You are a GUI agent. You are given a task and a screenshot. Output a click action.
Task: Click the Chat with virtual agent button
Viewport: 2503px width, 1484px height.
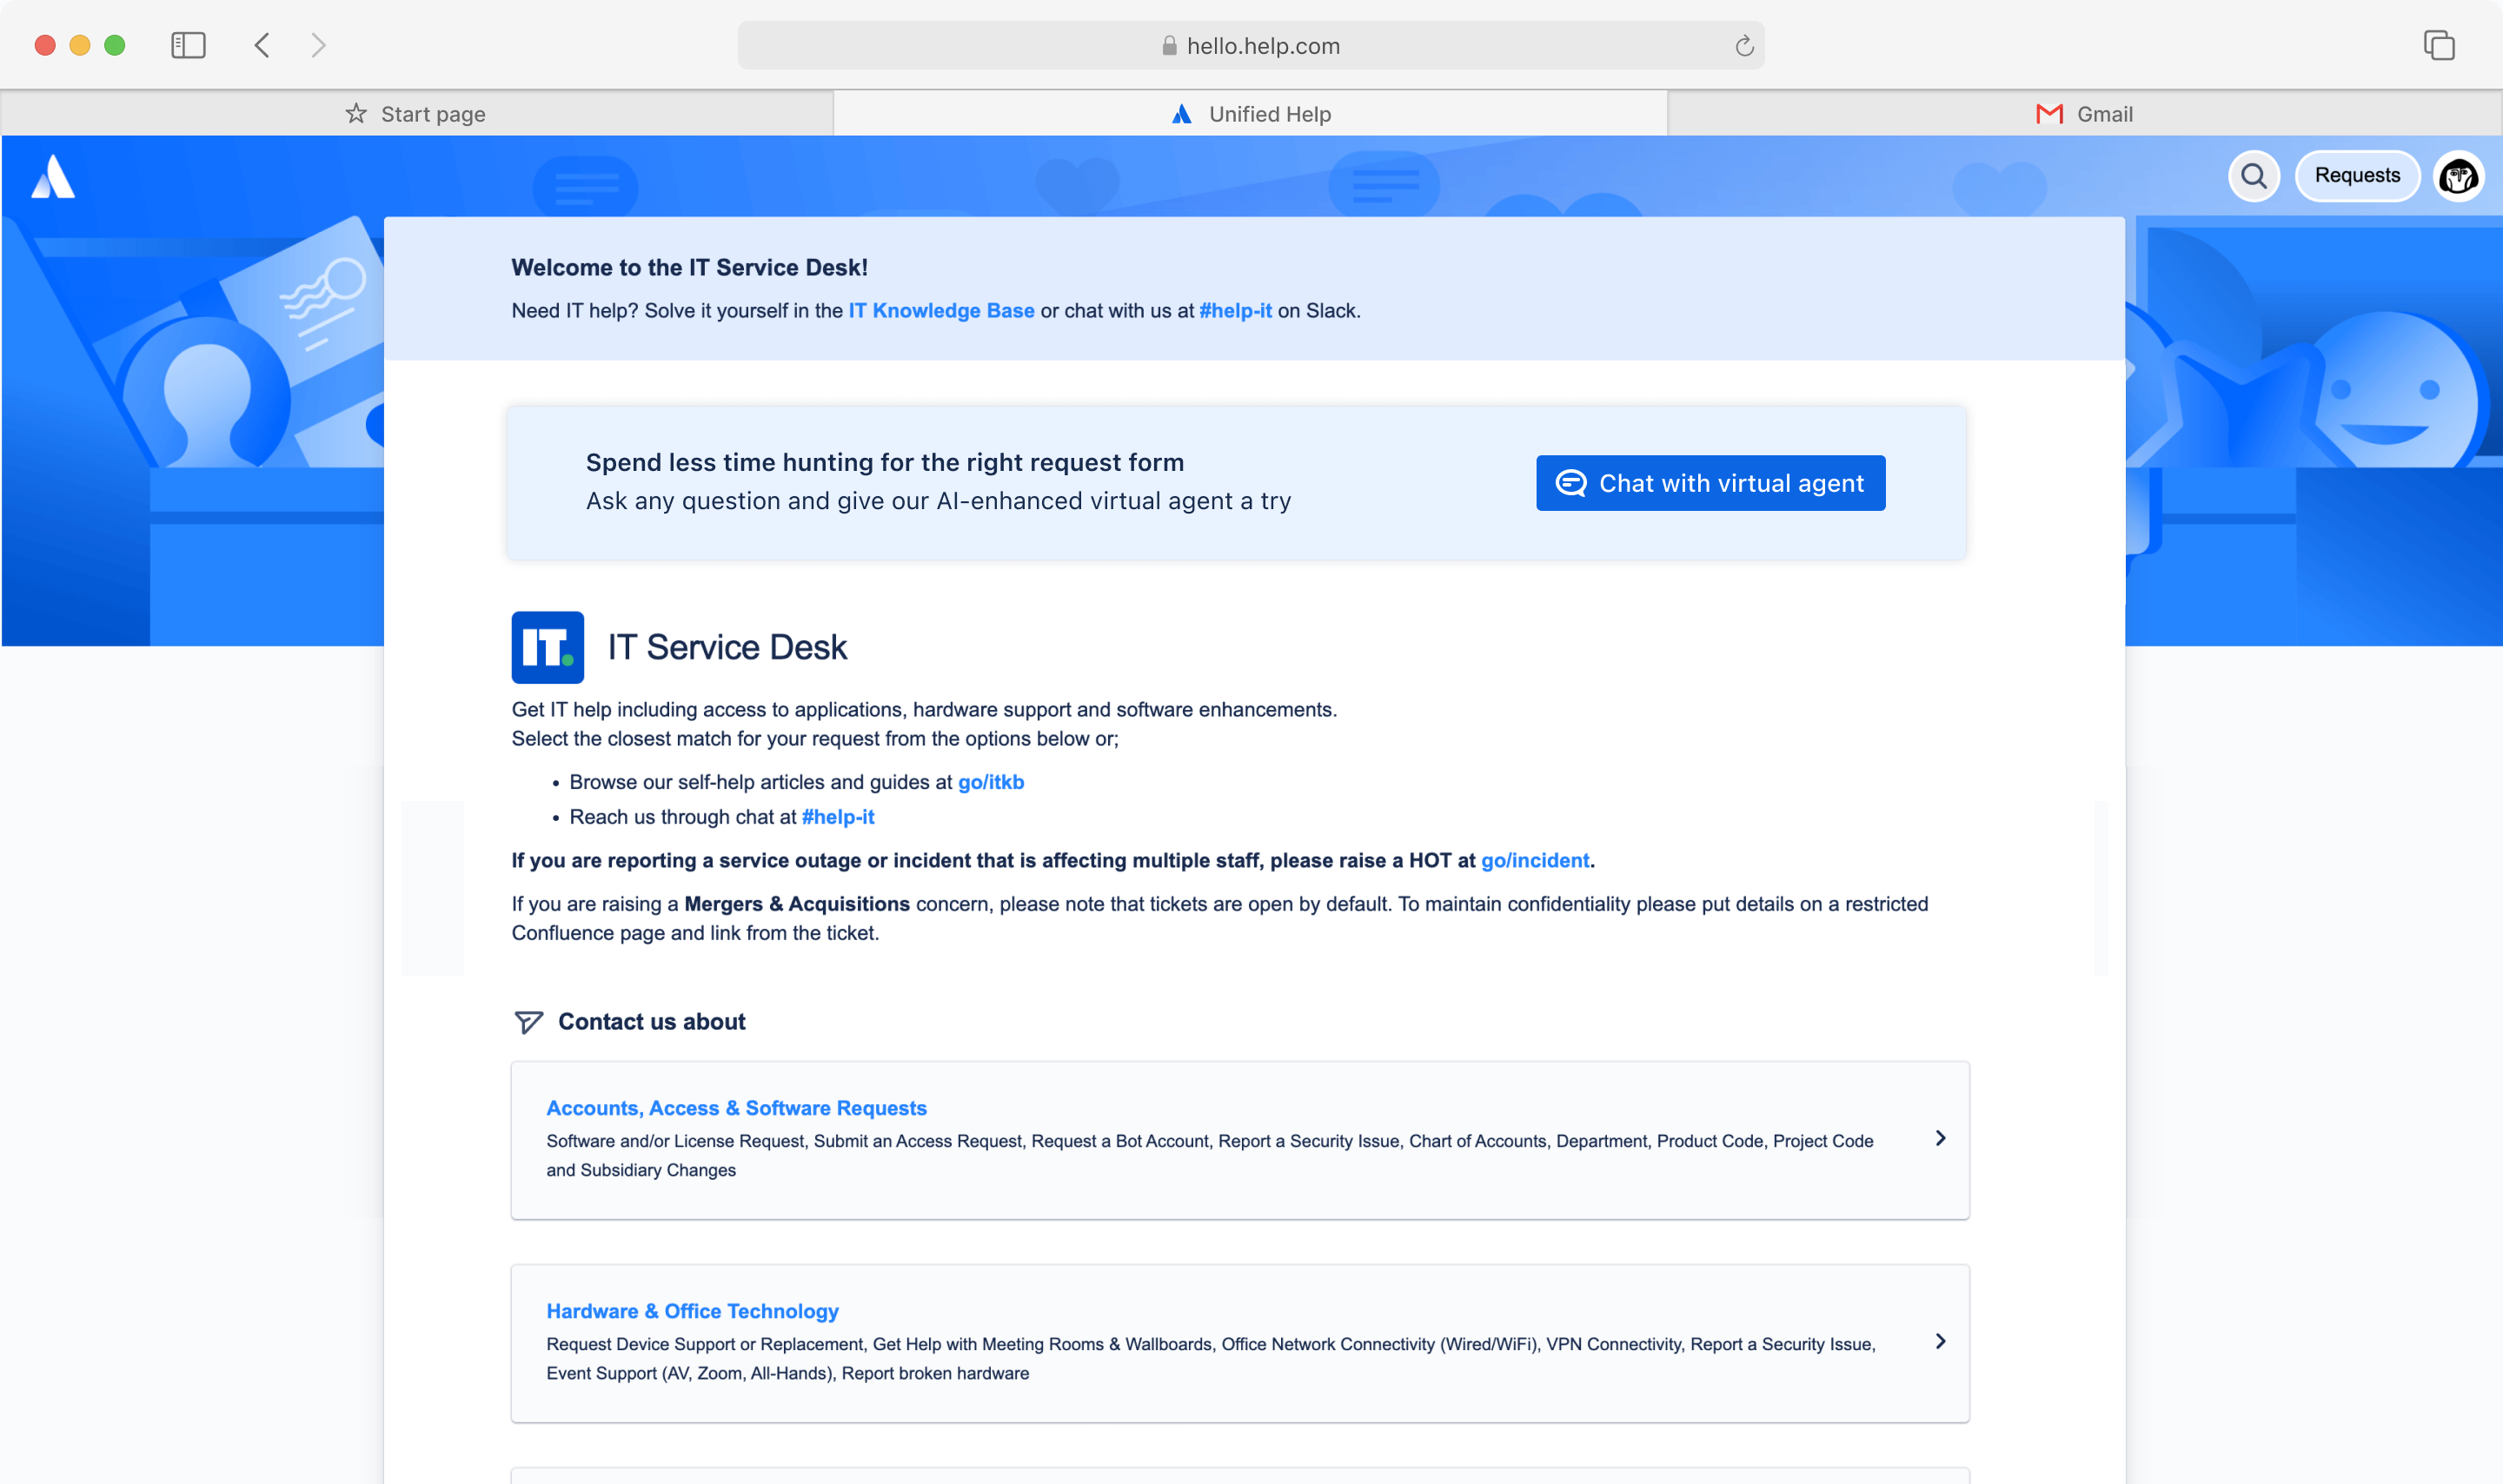click(1710, 482)
